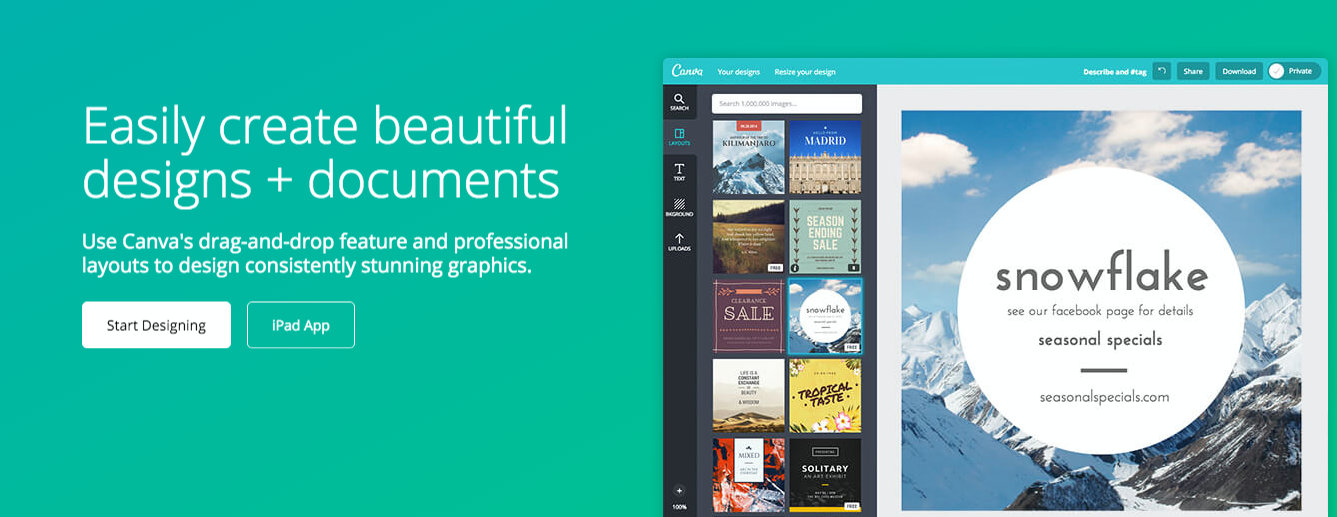Image resolution: width=1337 pixels, height=517 pixels.
Task: Open the Resize your design menu
Action: (804, 72)
